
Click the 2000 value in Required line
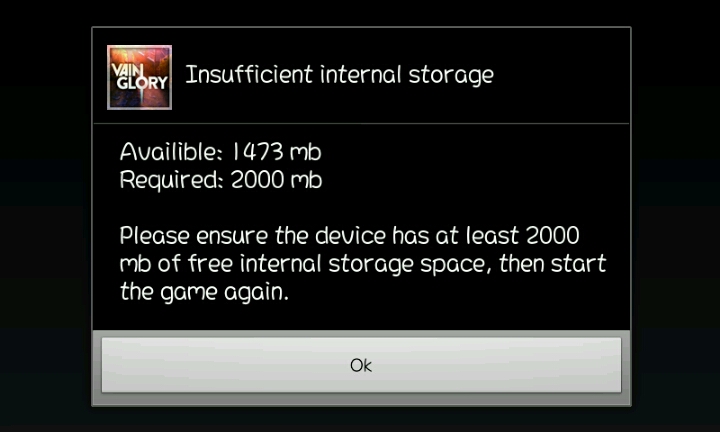click(x=257, y=180)
